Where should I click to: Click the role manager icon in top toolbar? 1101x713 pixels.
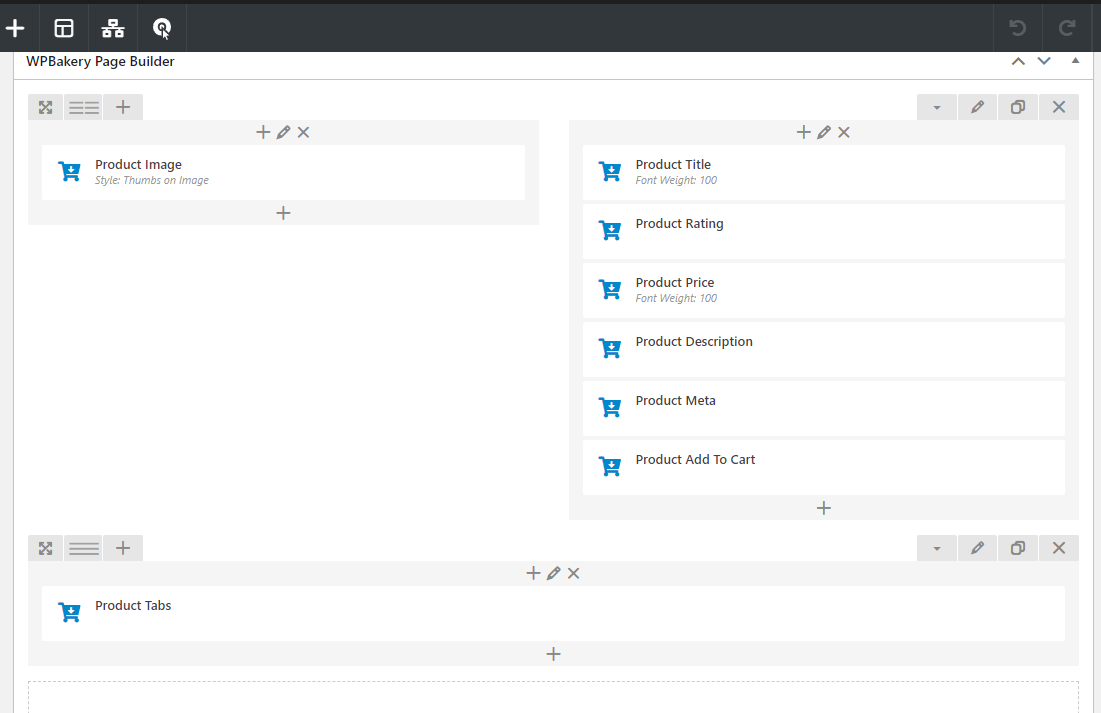coord(161,28)
